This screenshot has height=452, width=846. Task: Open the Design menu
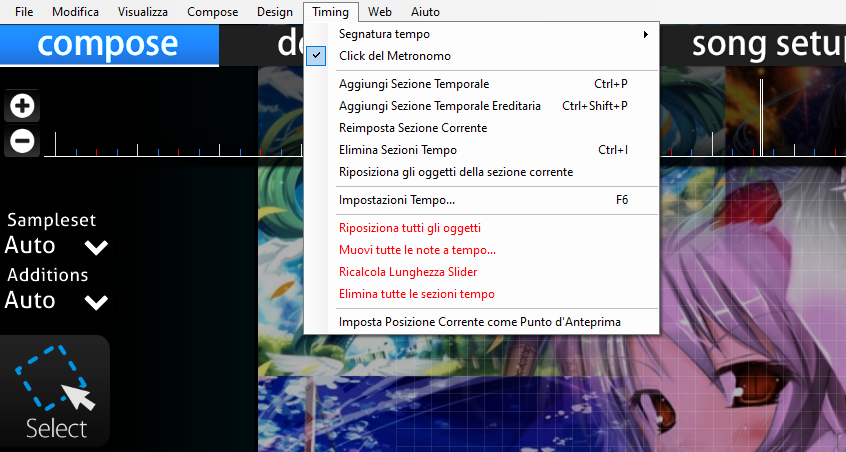(275, 11)
